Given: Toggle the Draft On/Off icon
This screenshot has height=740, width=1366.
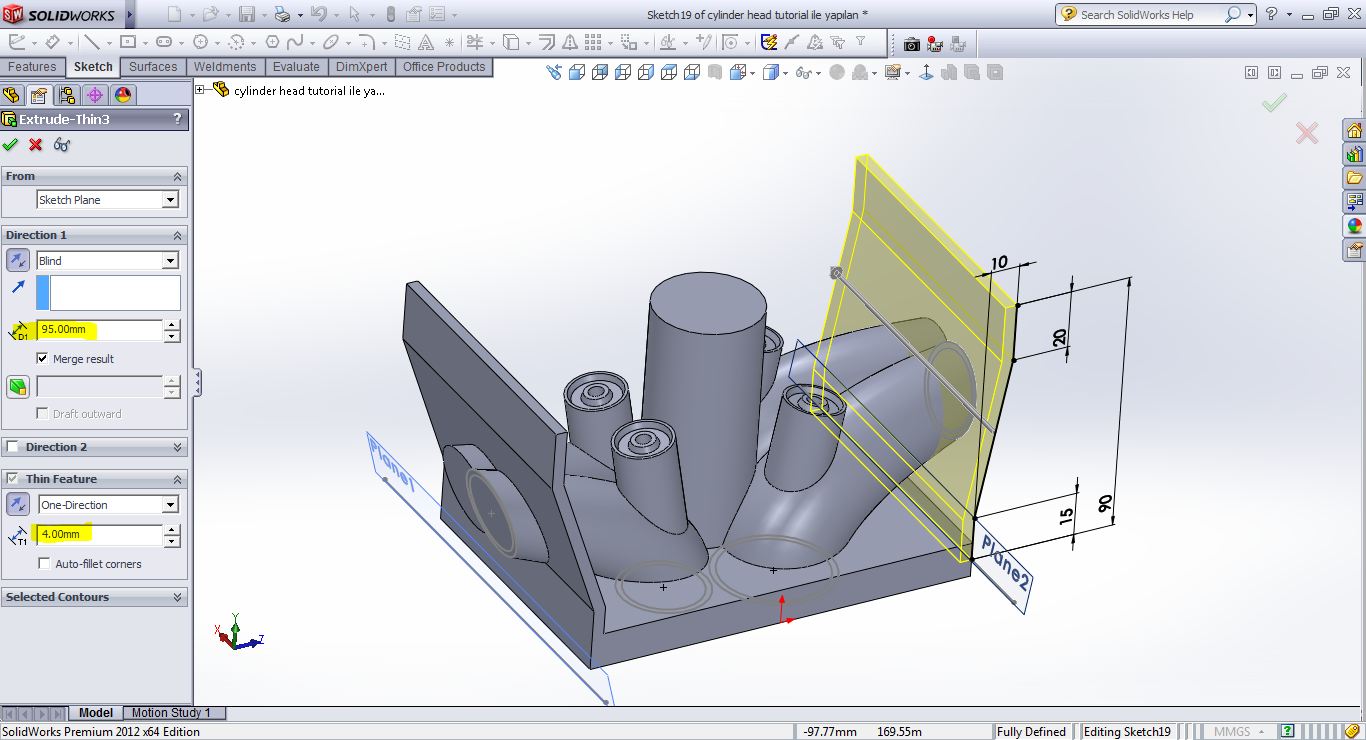Looking at the screenshot, I should [x=18, y=386].
